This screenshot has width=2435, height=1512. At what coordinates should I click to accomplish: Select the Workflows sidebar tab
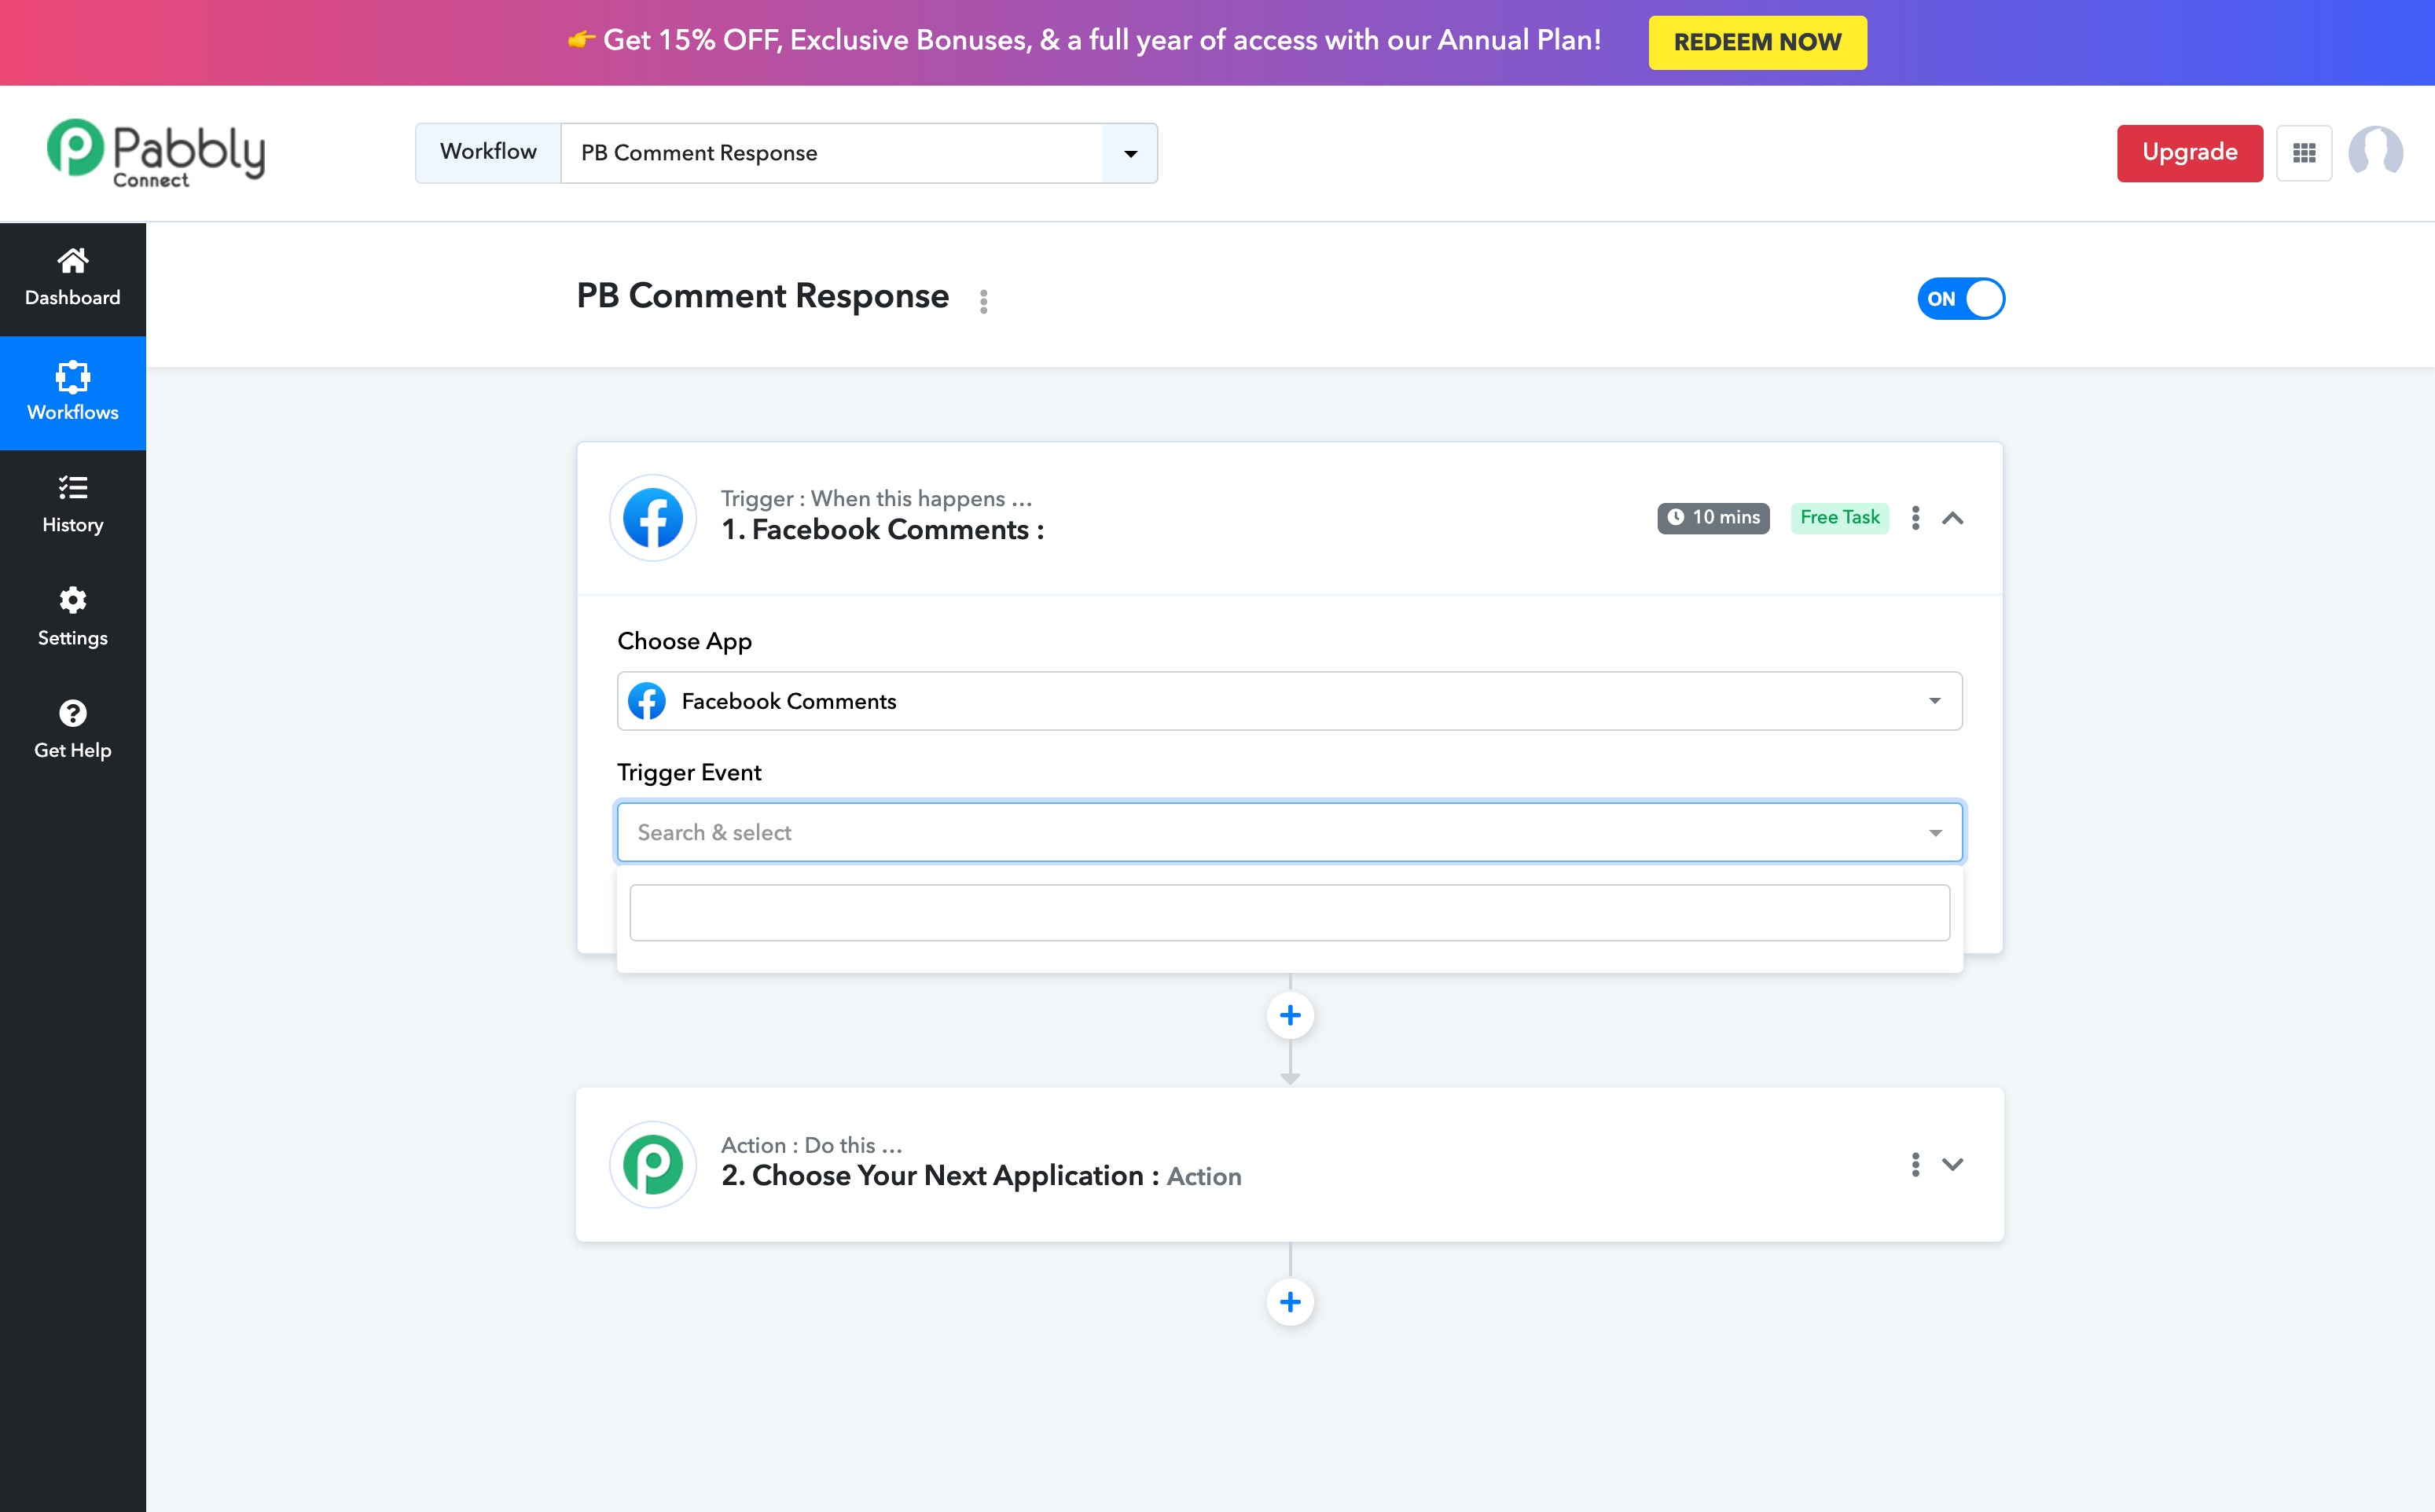(x=72, y=393)
